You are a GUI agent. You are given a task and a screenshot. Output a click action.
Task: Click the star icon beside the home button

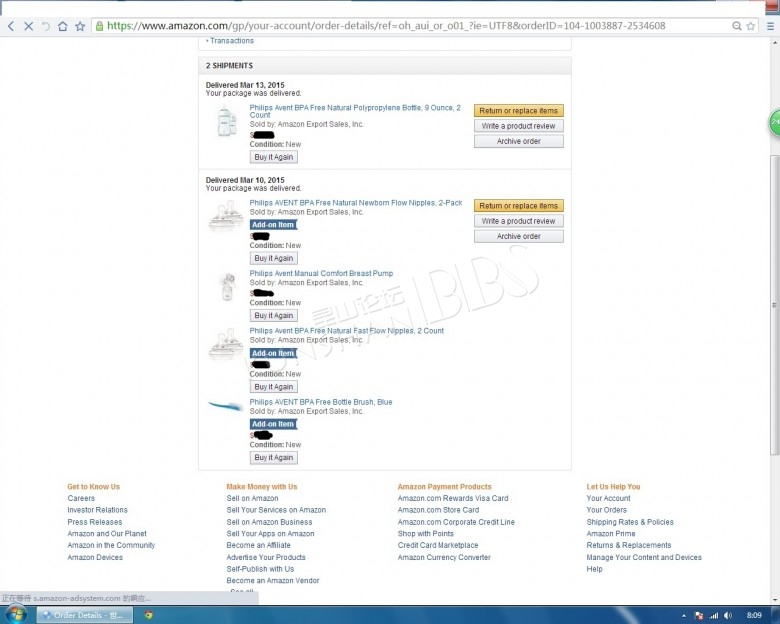click(x=80, y=26)
